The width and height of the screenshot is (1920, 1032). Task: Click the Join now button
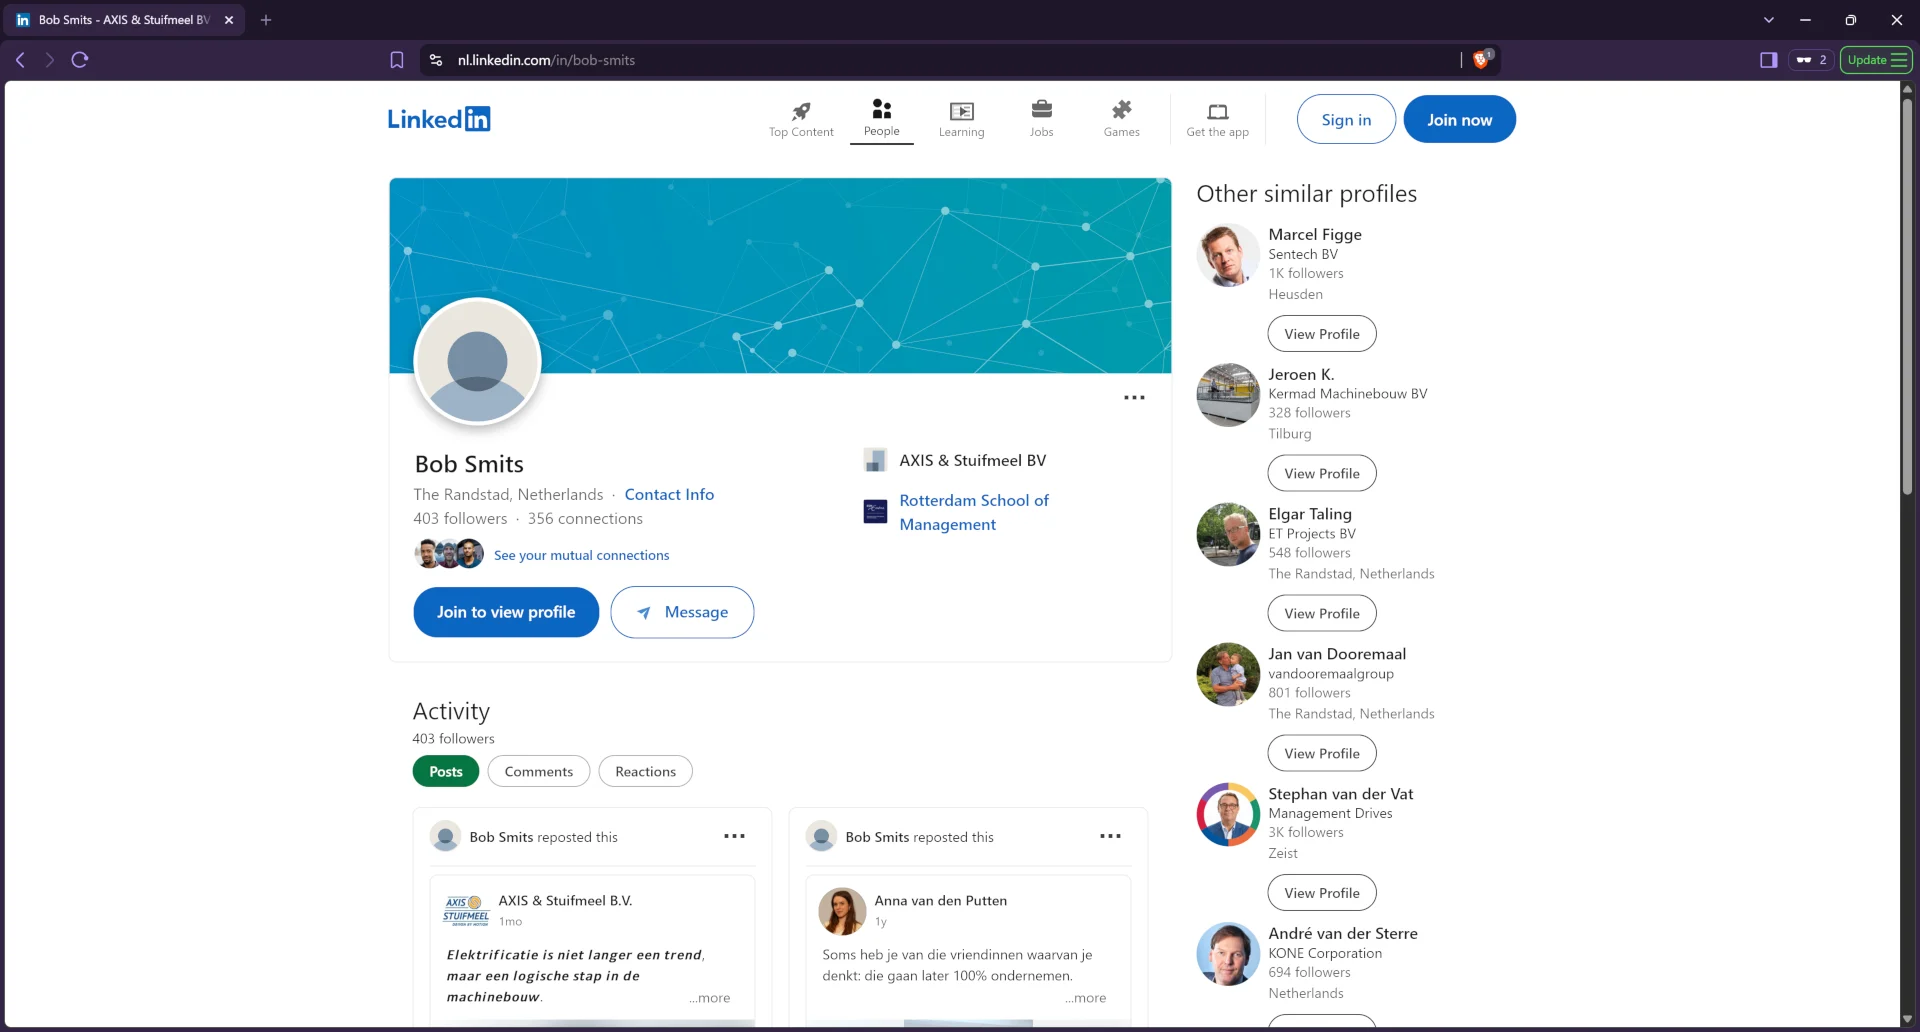(x=1459, y=119)
